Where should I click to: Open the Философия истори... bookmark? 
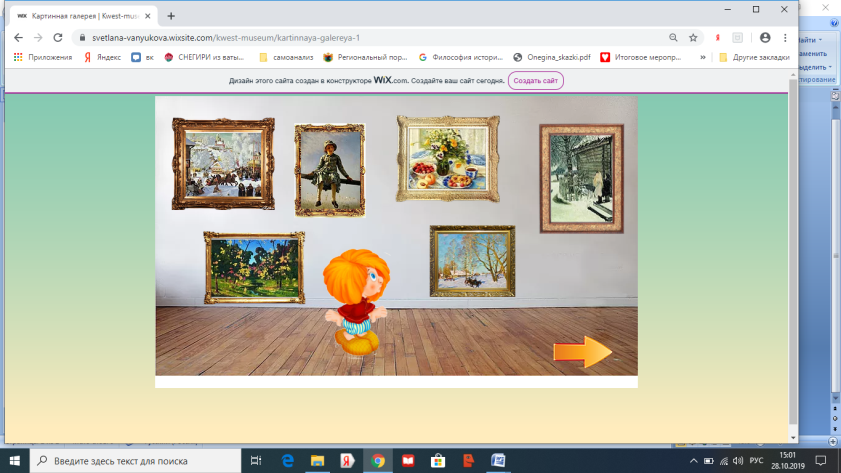[461, 57]
